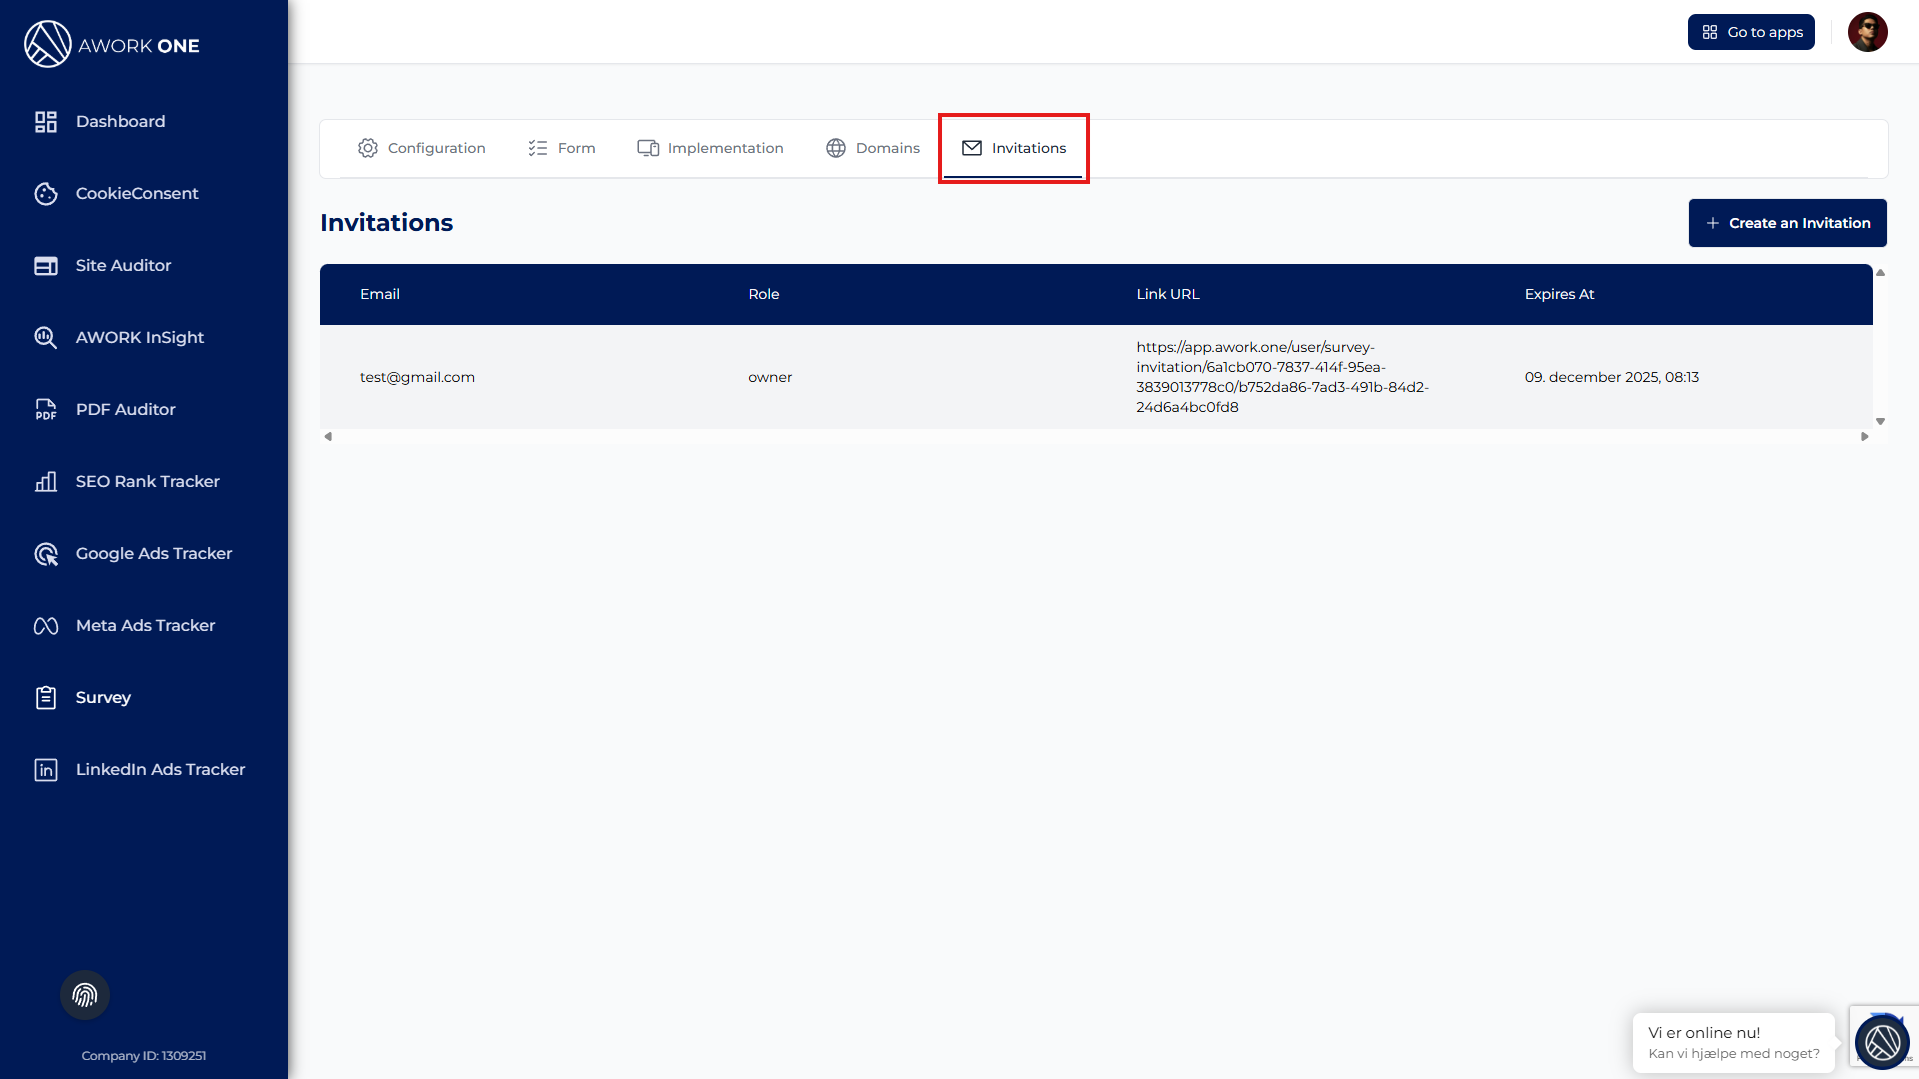Open CookieConsent via its cookie icon
Image resolution: width=1919 pixels, height=1079 pixels.
[46, 194]
